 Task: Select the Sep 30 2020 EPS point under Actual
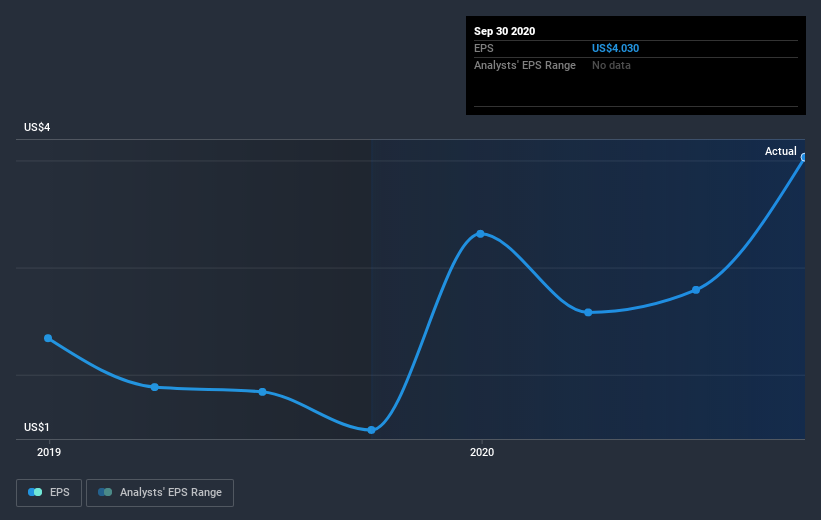804,157
